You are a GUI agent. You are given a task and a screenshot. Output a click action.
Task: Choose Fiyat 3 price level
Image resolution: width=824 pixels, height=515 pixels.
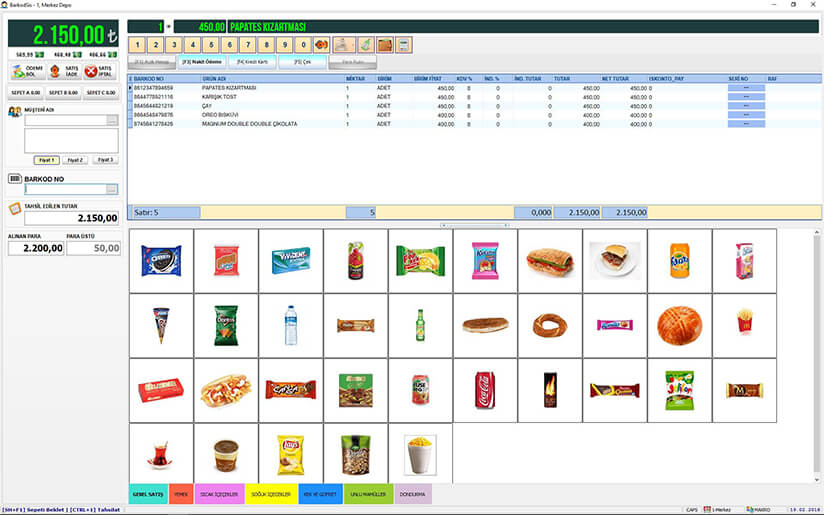pyautogui.click(x=104, y=160)
